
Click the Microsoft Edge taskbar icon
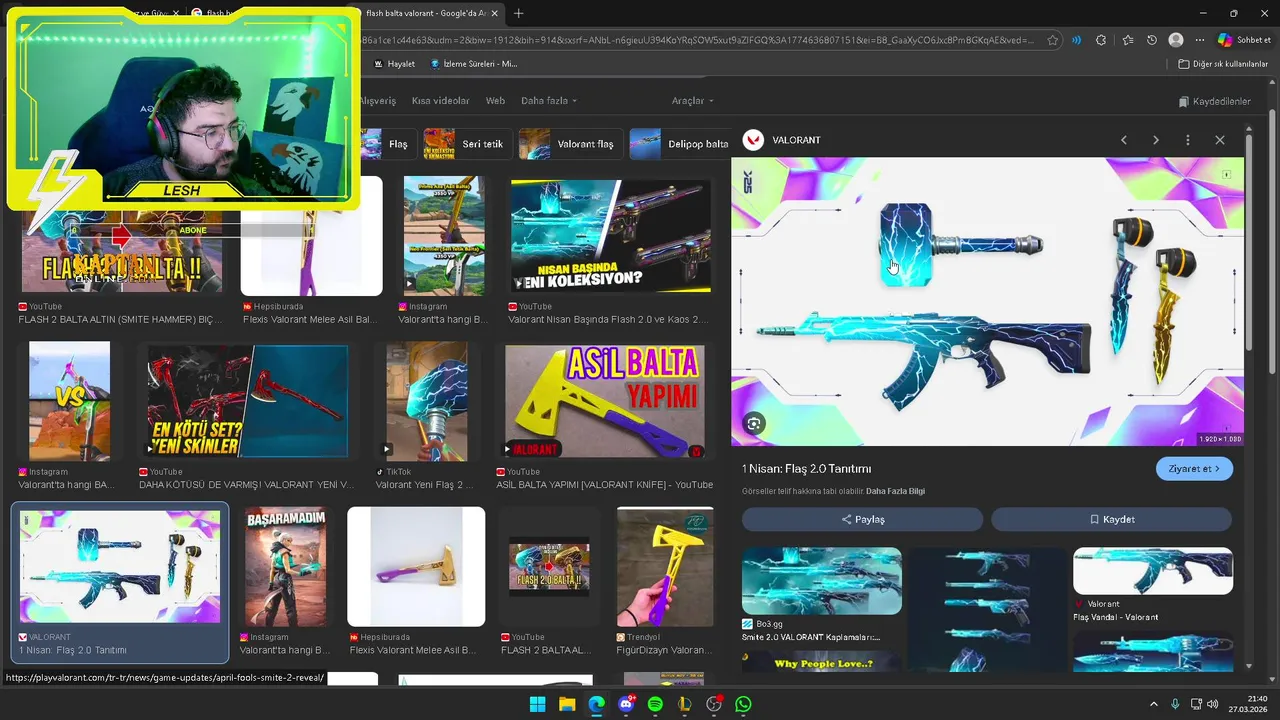[596, 704]
